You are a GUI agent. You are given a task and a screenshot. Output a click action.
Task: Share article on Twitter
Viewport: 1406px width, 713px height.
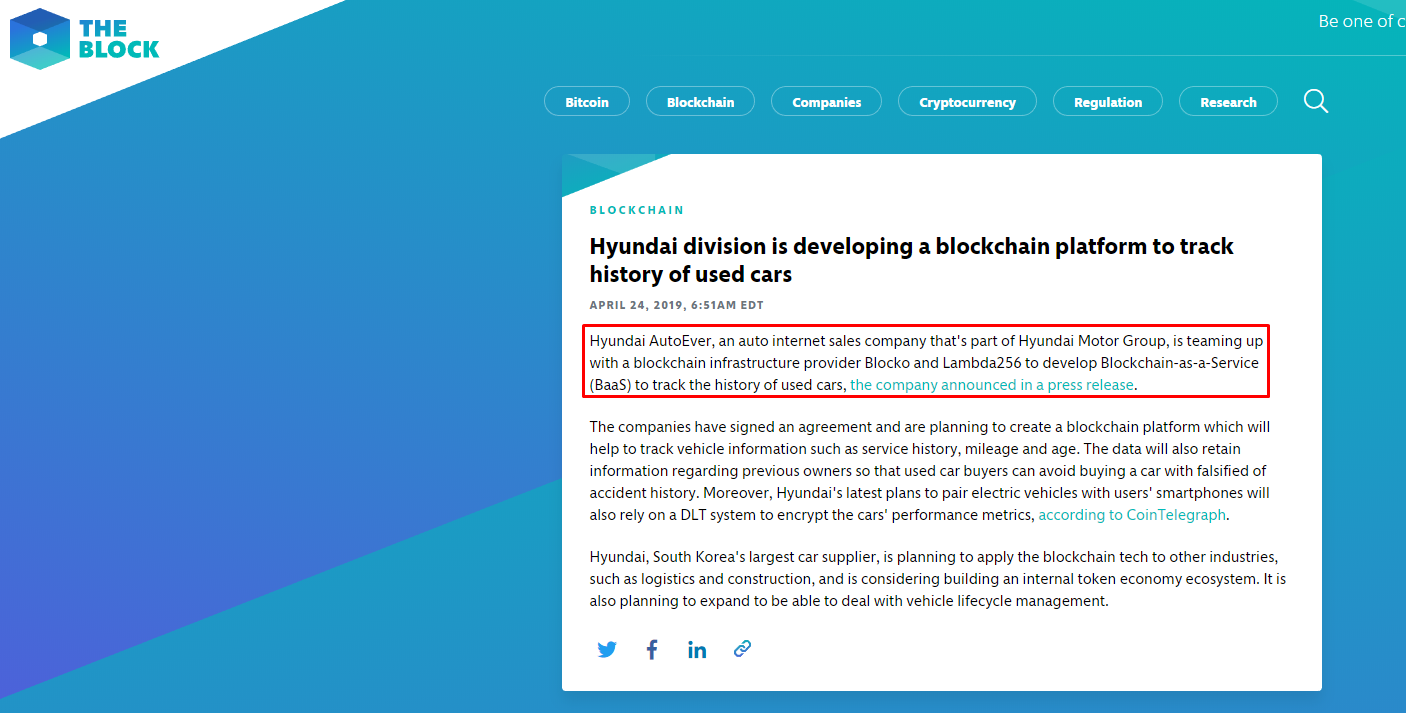pyautogui.click(x=607, y=649)
